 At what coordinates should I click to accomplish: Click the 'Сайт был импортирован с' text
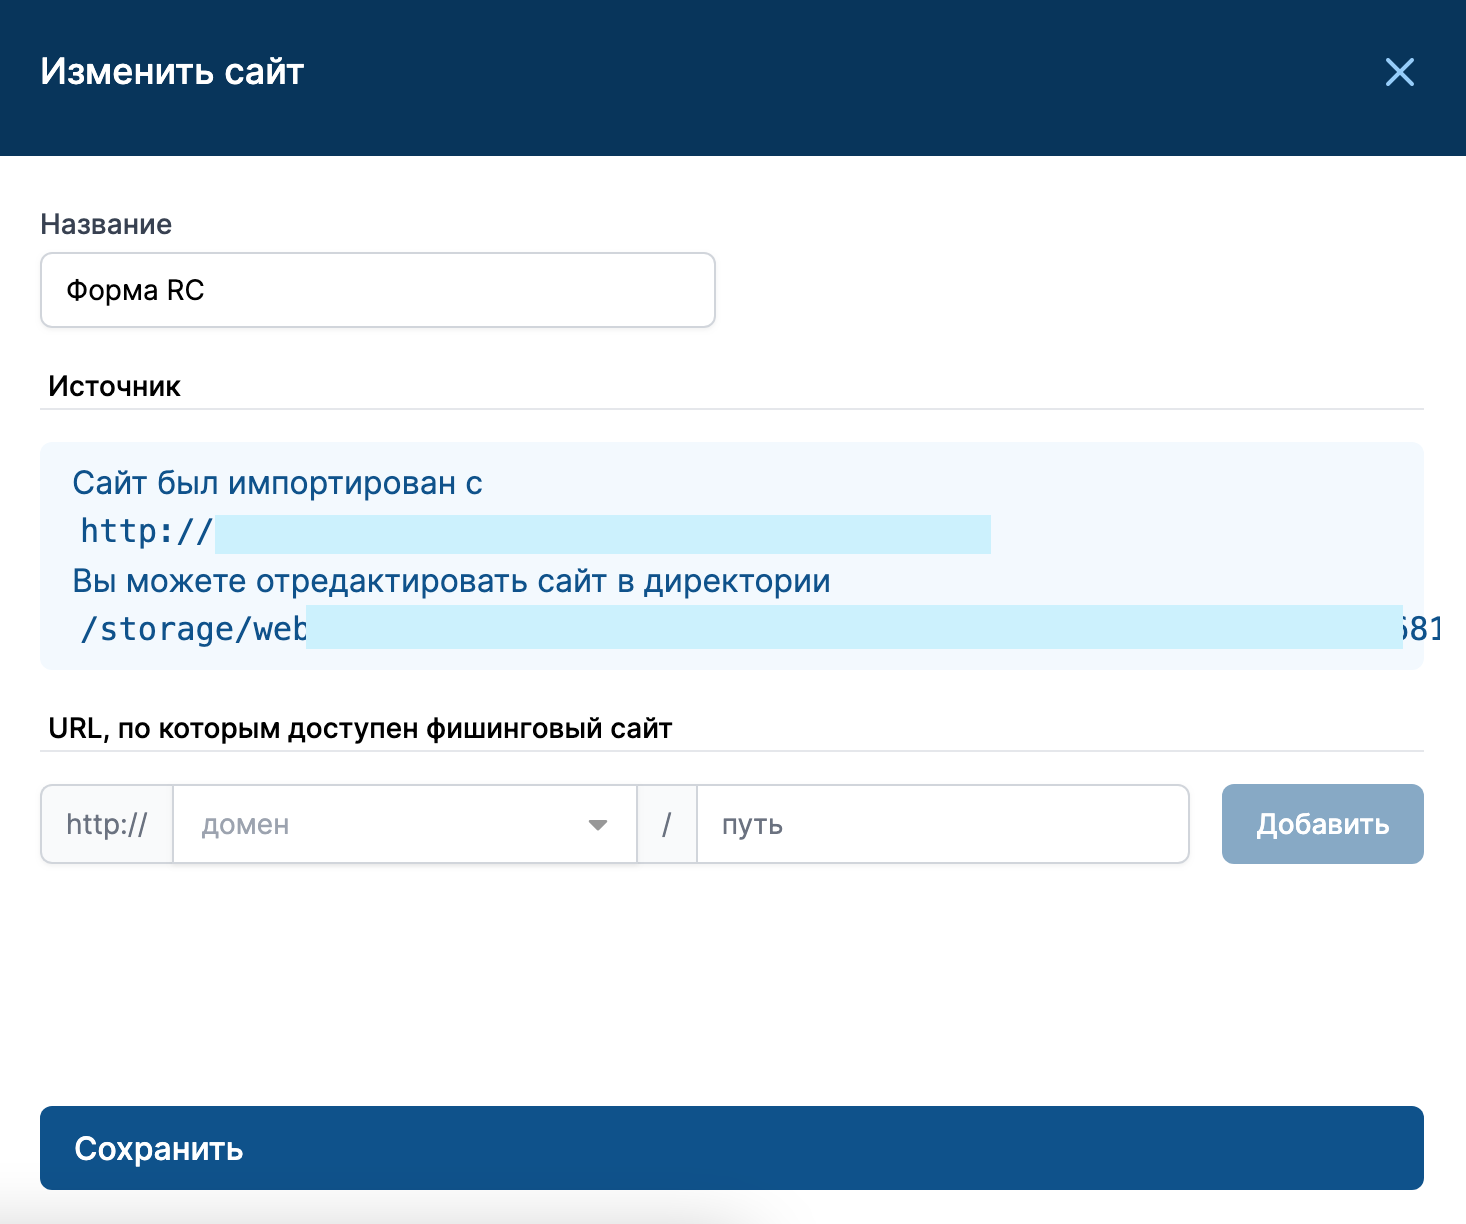(x=277, y=484)
